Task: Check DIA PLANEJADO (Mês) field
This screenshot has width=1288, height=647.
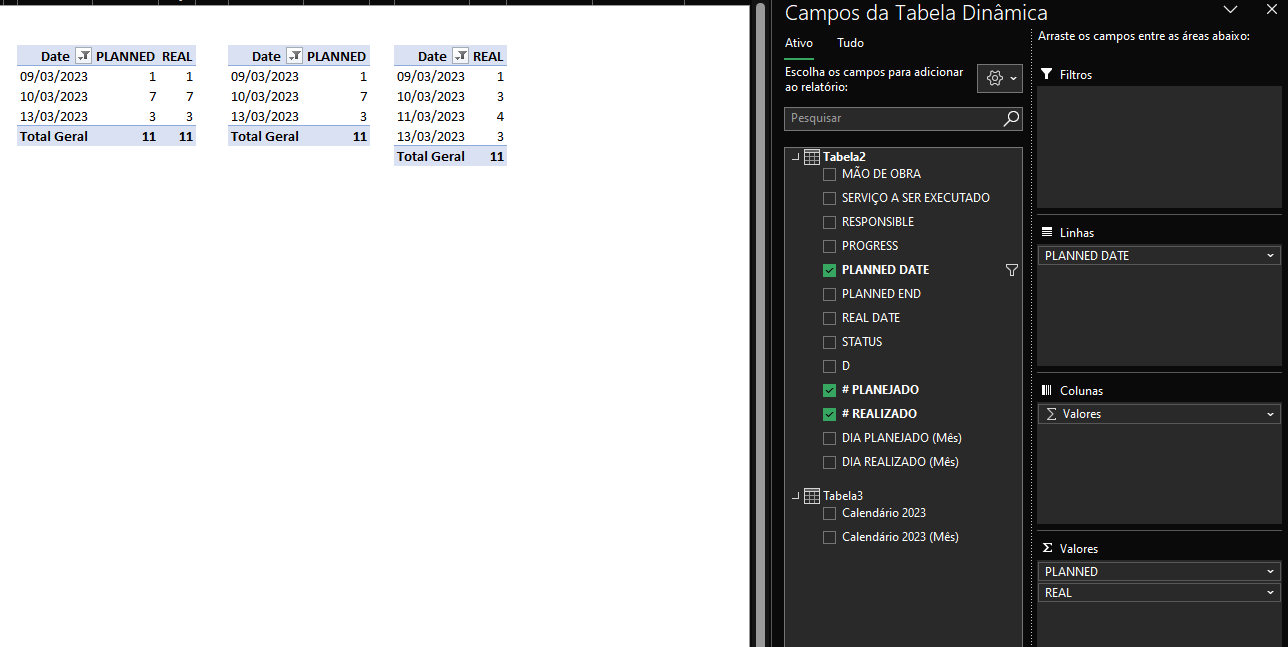Action: tap(829, 438)
